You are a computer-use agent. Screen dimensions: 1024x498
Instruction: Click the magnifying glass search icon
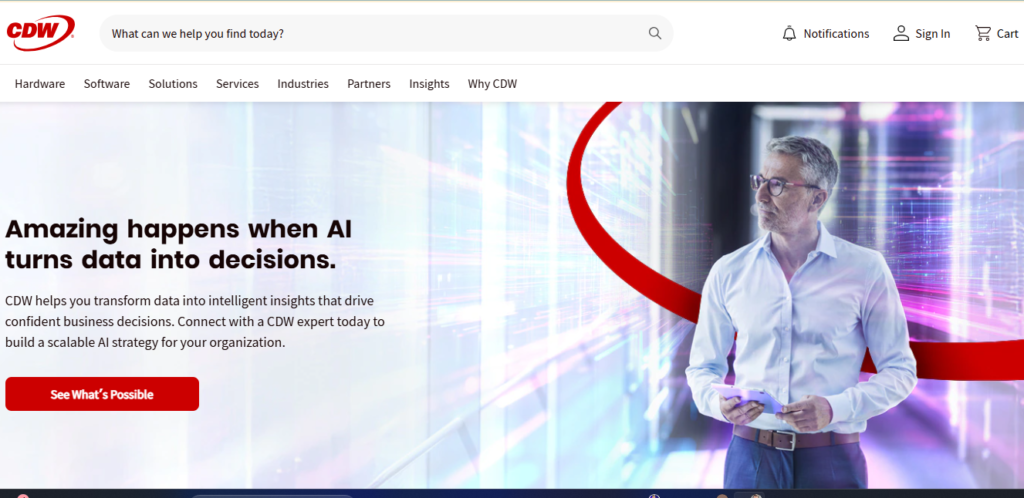pyautogui.click(x=654, y=33)
